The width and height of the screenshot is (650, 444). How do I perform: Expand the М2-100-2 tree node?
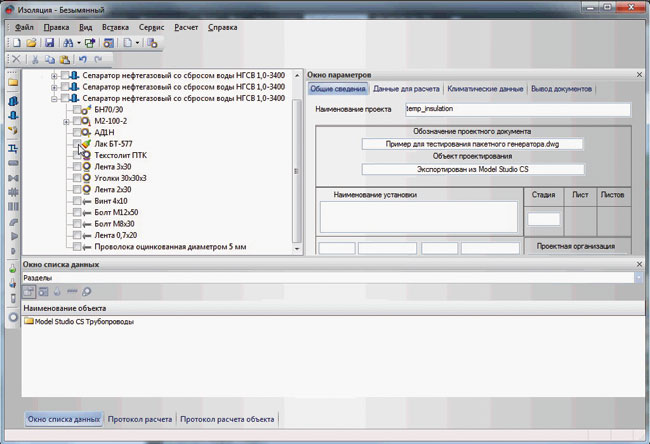click(x=66, y=122)
